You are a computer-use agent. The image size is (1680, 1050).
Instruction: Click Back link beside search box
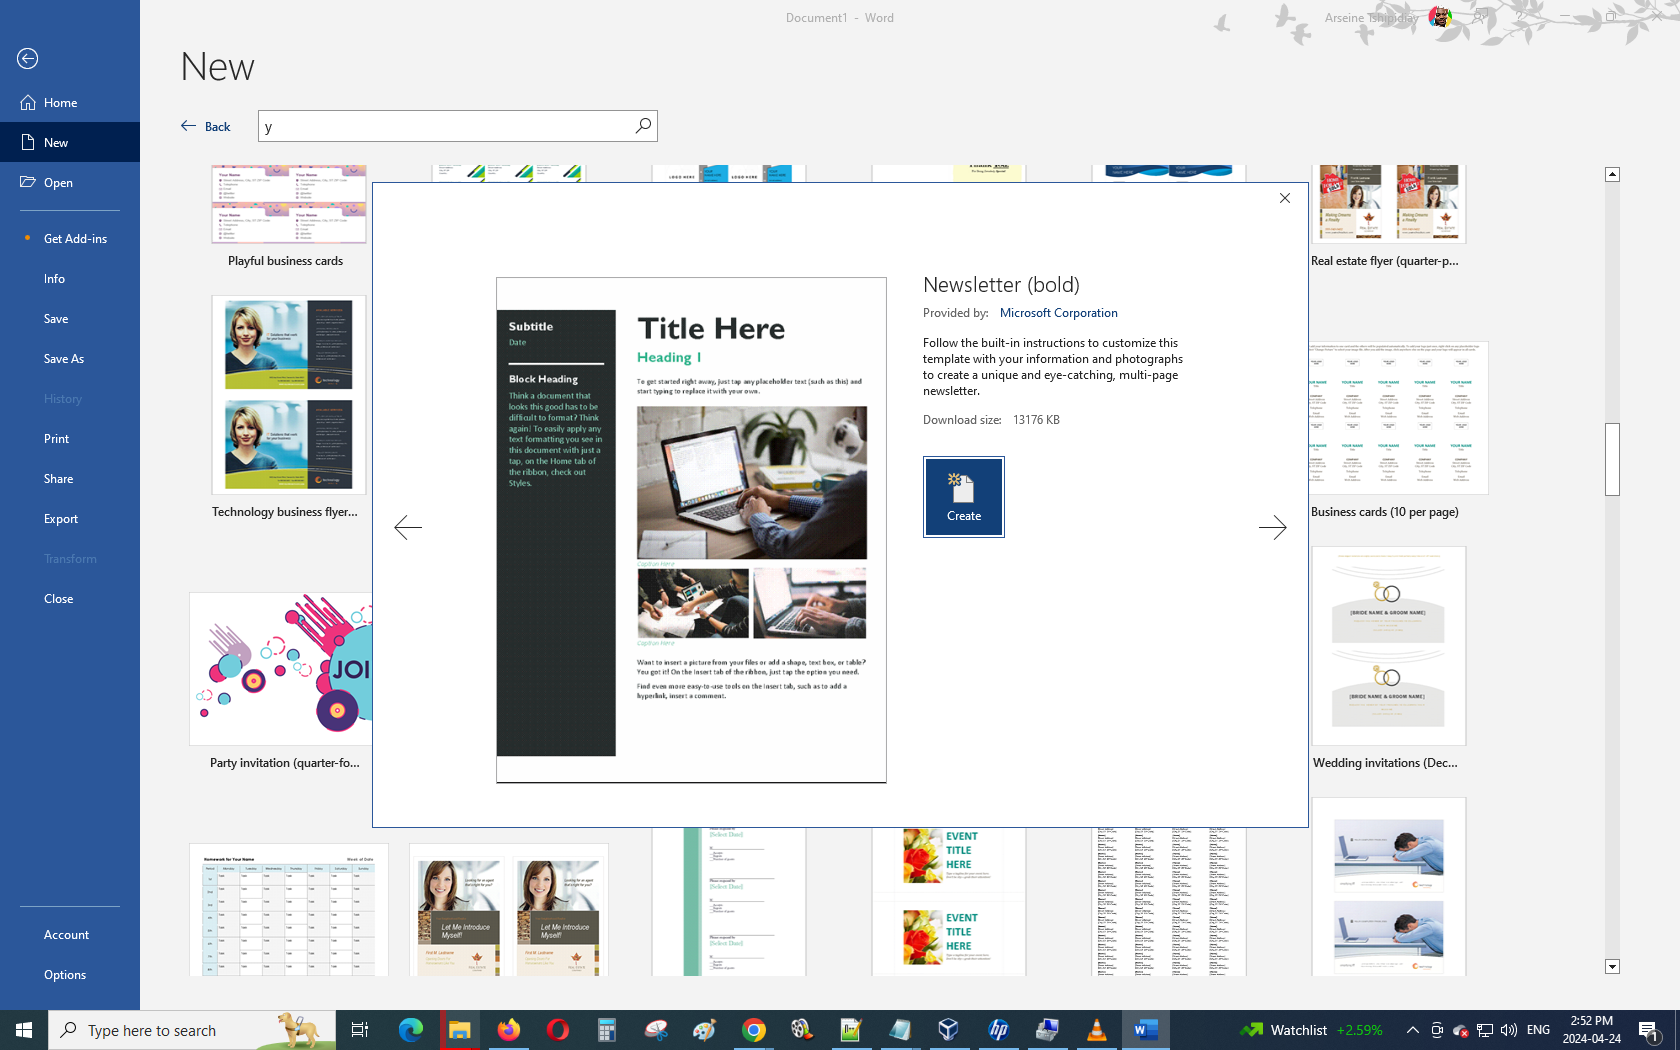(x=206, y=126)
